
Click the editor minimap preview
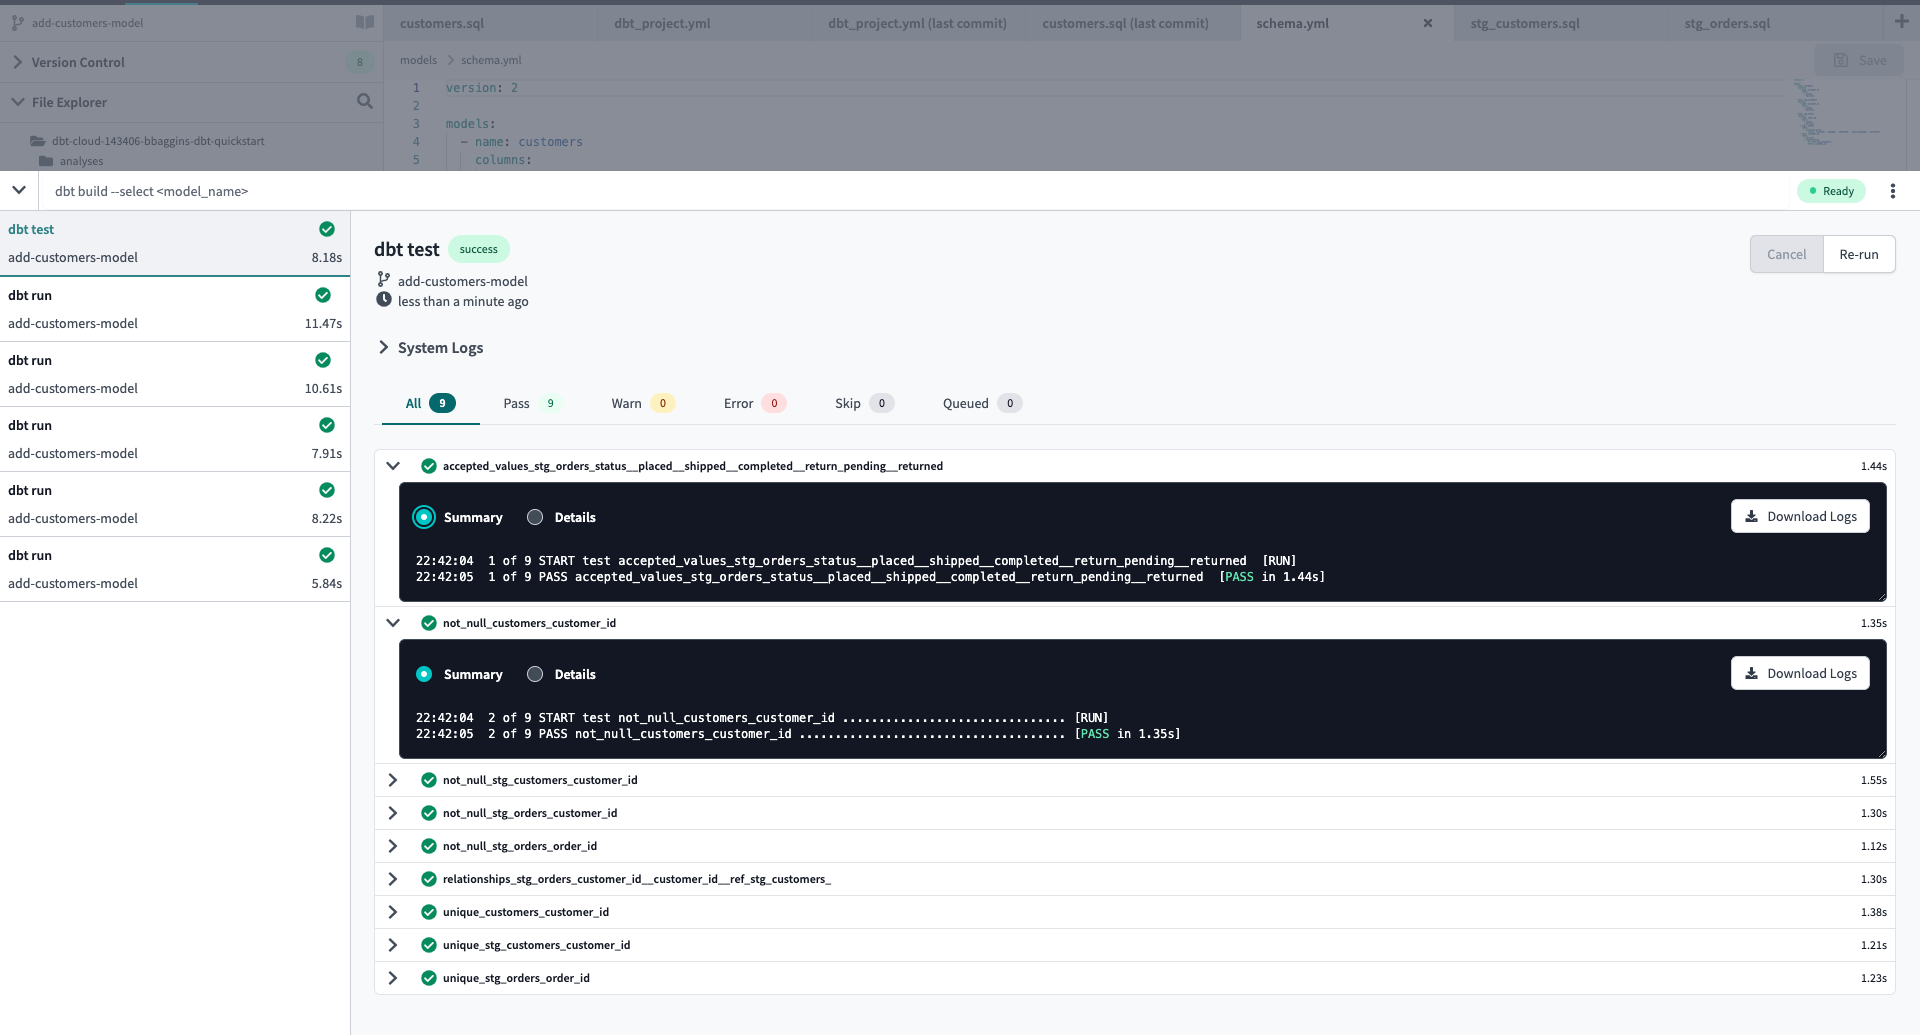pyautogui.click(x=1840, y=115)
